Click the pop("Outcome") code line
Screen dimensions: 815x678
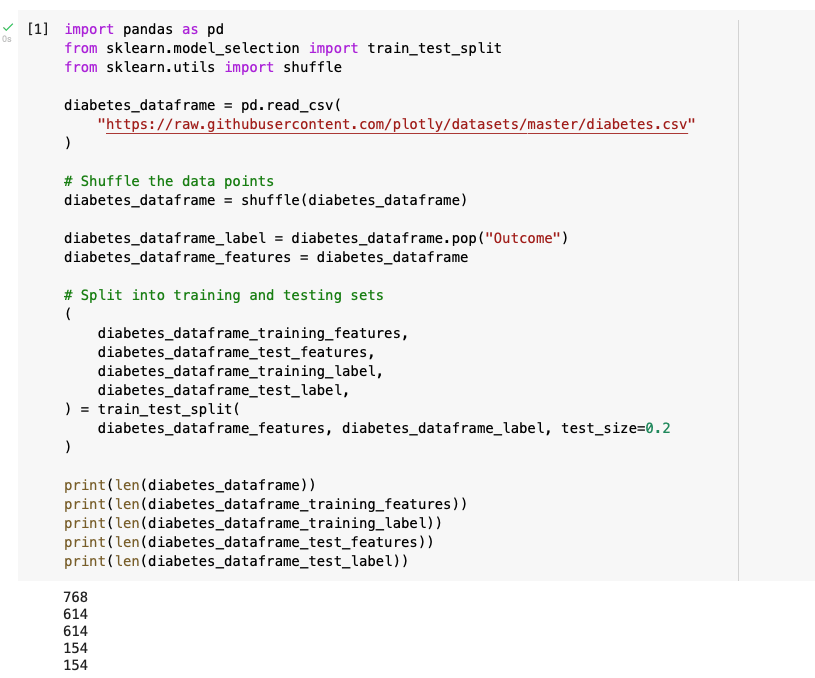(x=315, y=238)
